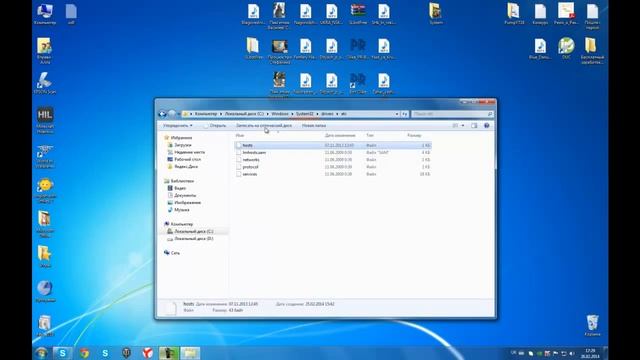Click the Explorer Back arrow button
The height and width of the screenshot is (360, 640).
tap(162, 114)
